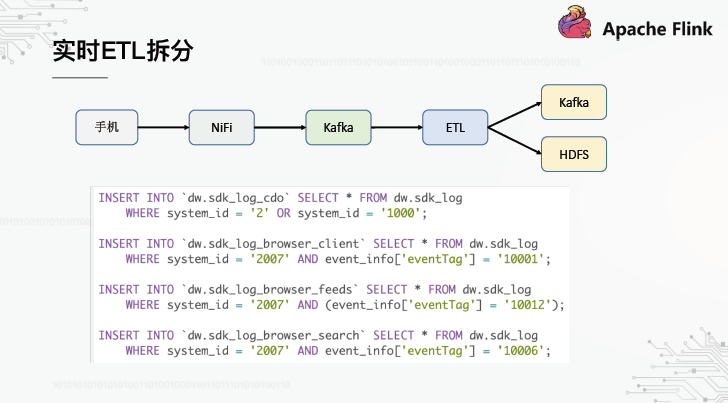Click the '10012' eventTag value in the code

(x=531, y=305)
